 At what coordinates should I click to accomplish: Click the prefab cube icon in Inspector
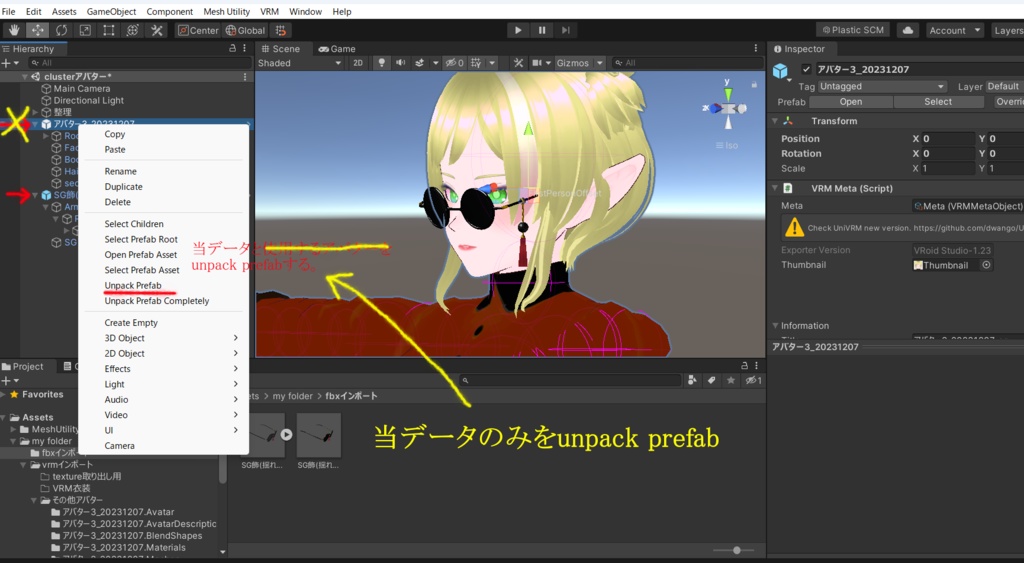click(x=780, y=71)
